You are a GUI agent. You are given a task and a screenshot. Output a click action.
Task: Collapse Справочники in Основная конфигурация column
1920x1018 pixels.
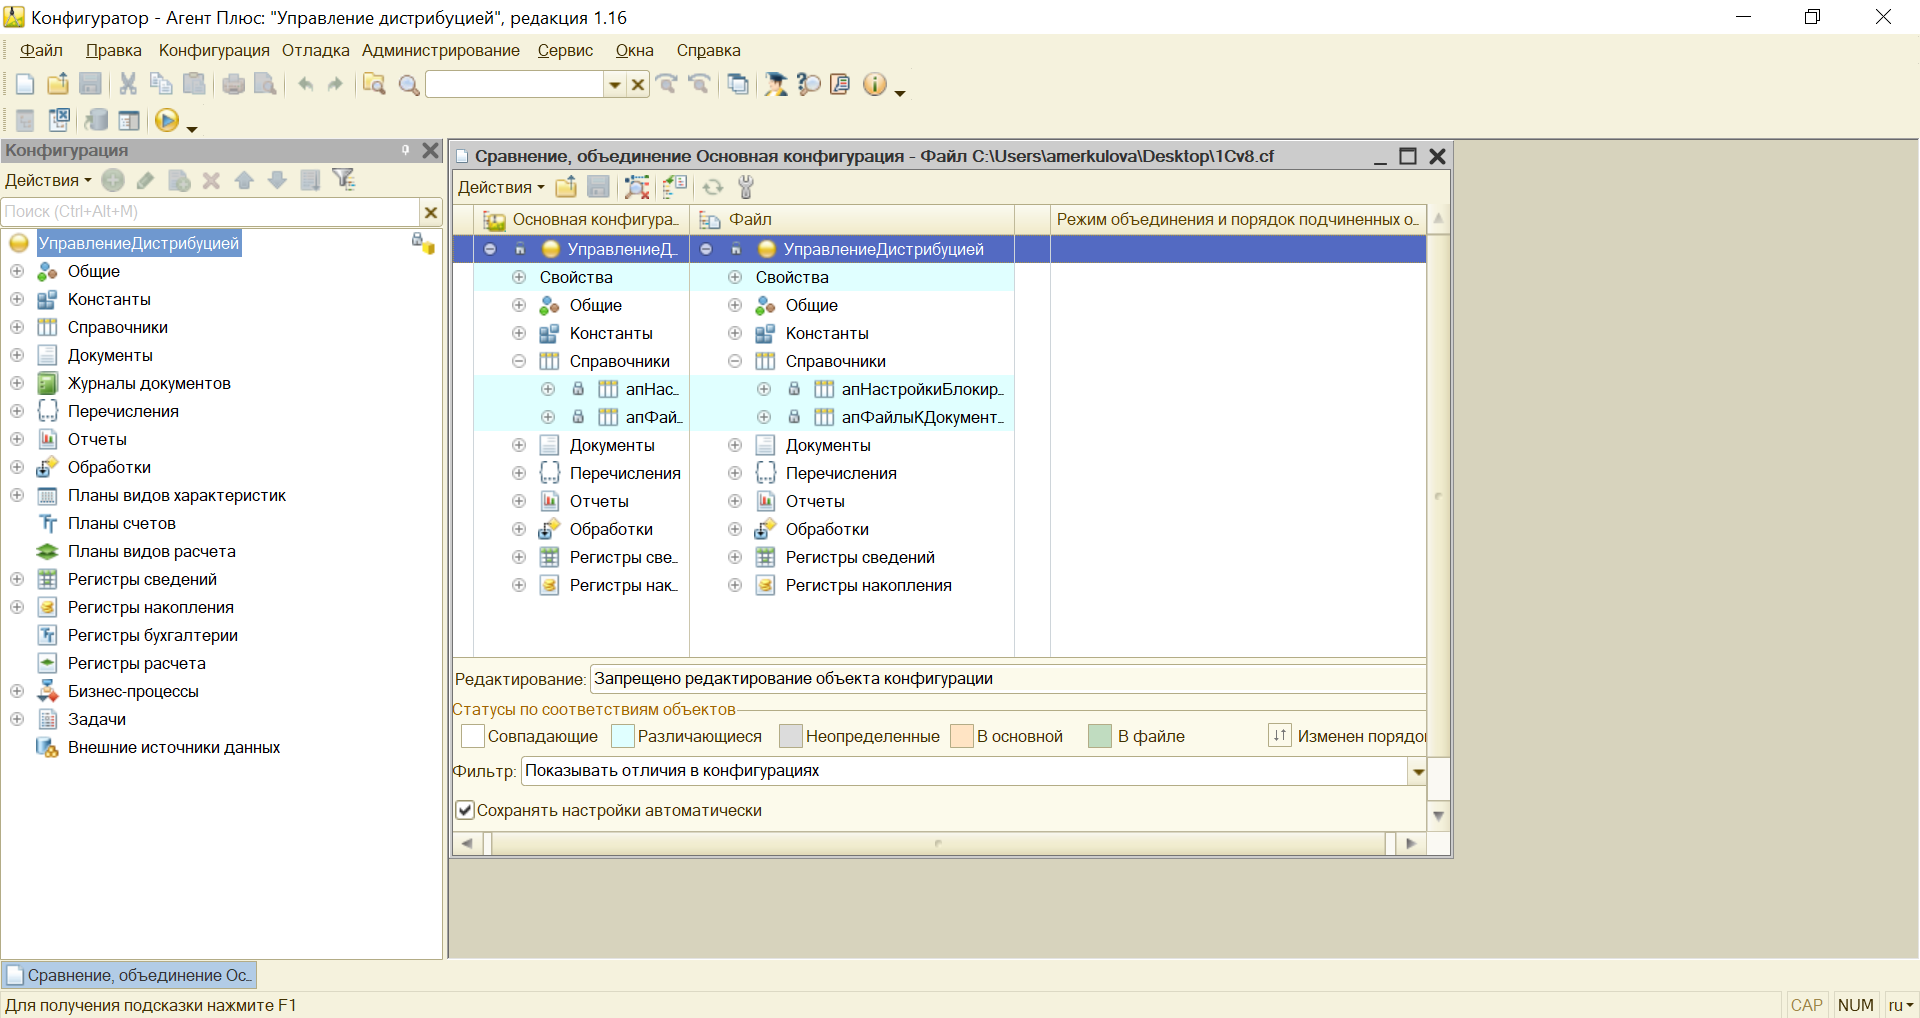point(519,361)
